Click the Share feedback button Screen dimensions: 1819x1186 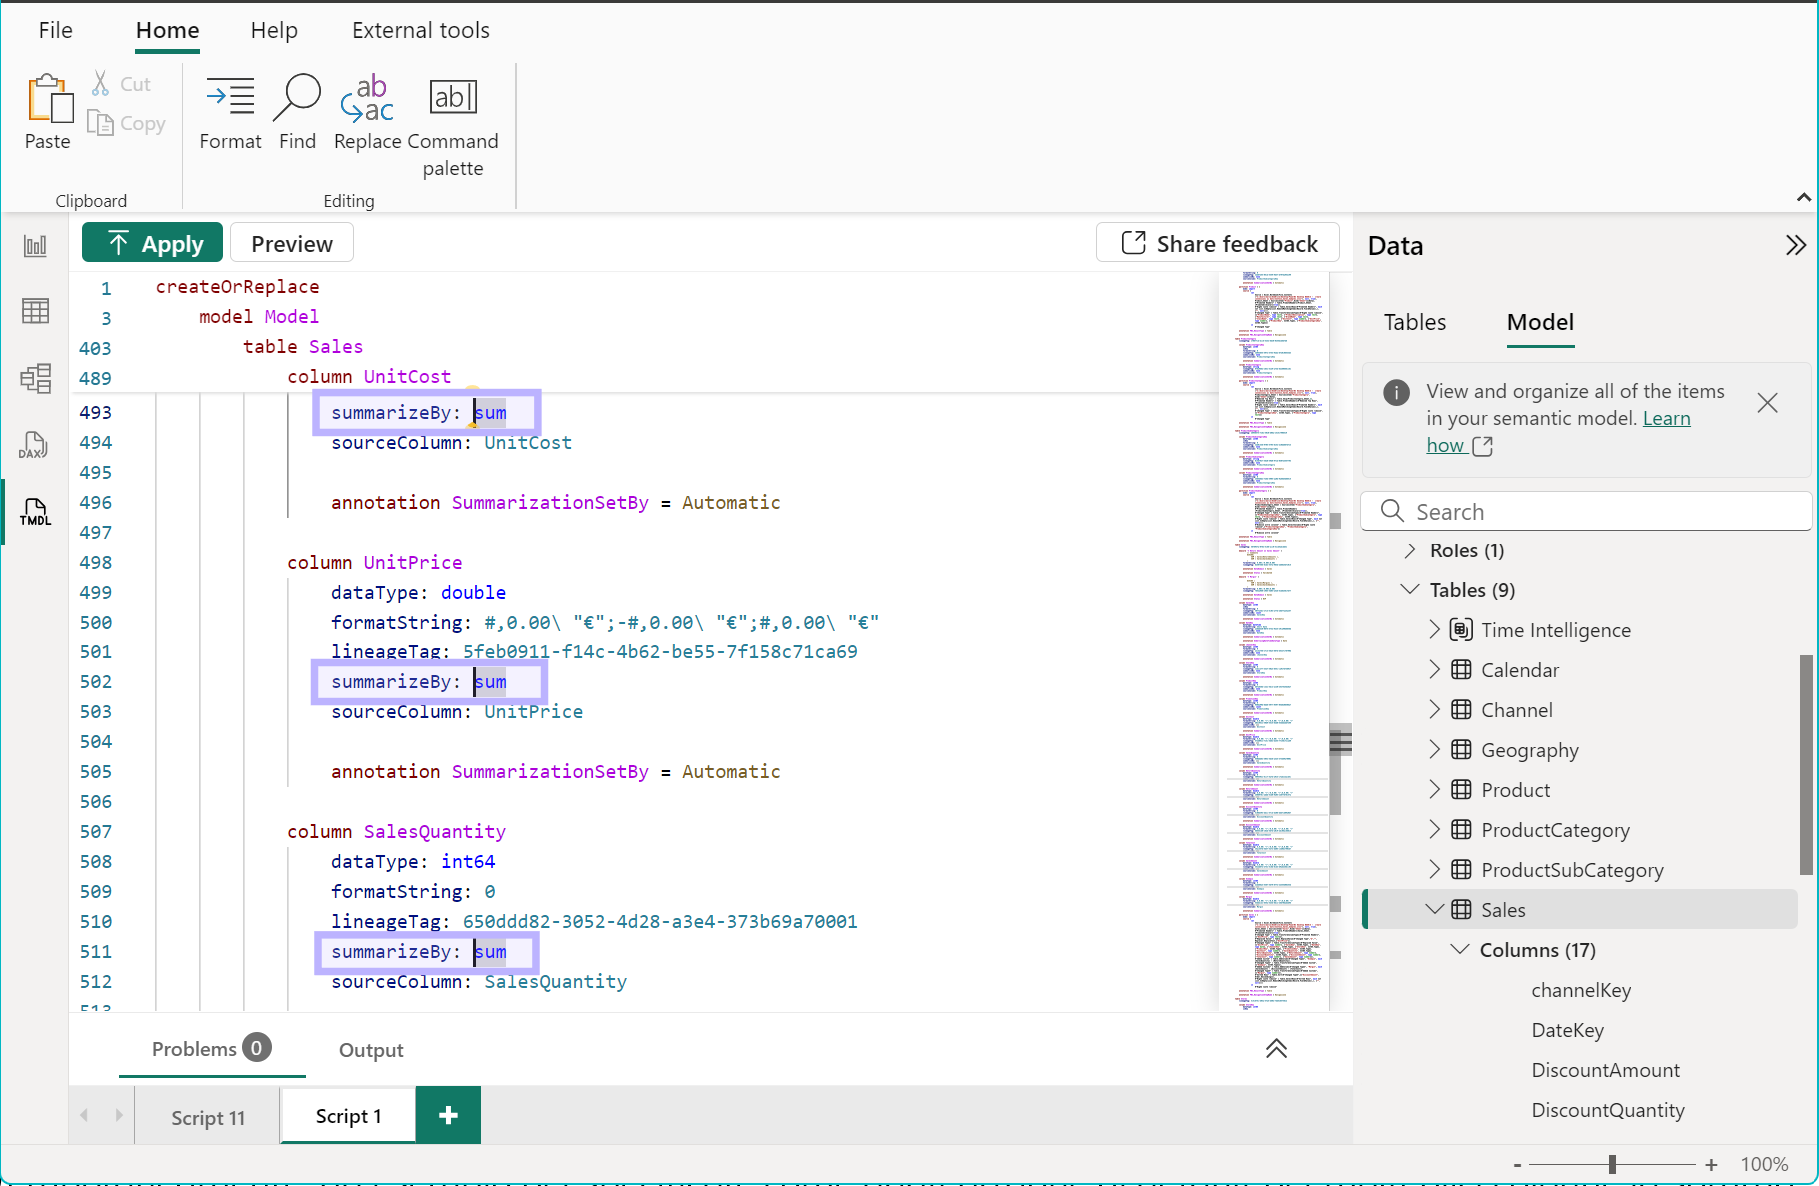pos(1218,244)
